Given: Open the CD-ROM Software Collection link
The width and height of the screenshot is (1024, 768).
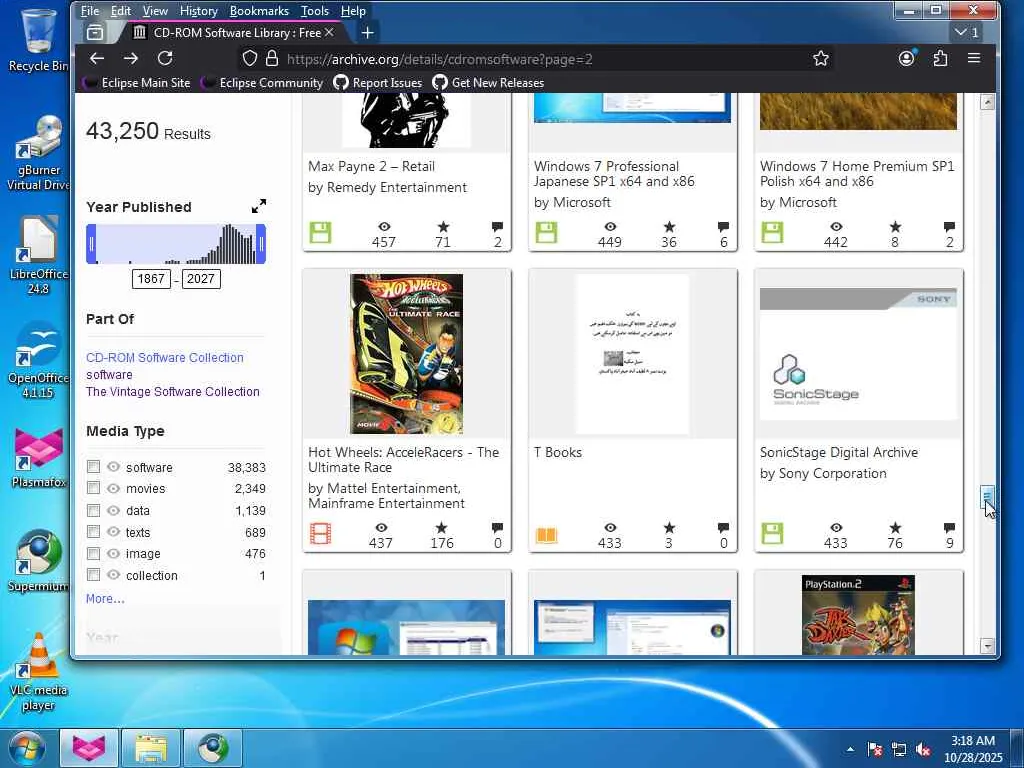Looking at the screenshot, I should pos(165,357).
